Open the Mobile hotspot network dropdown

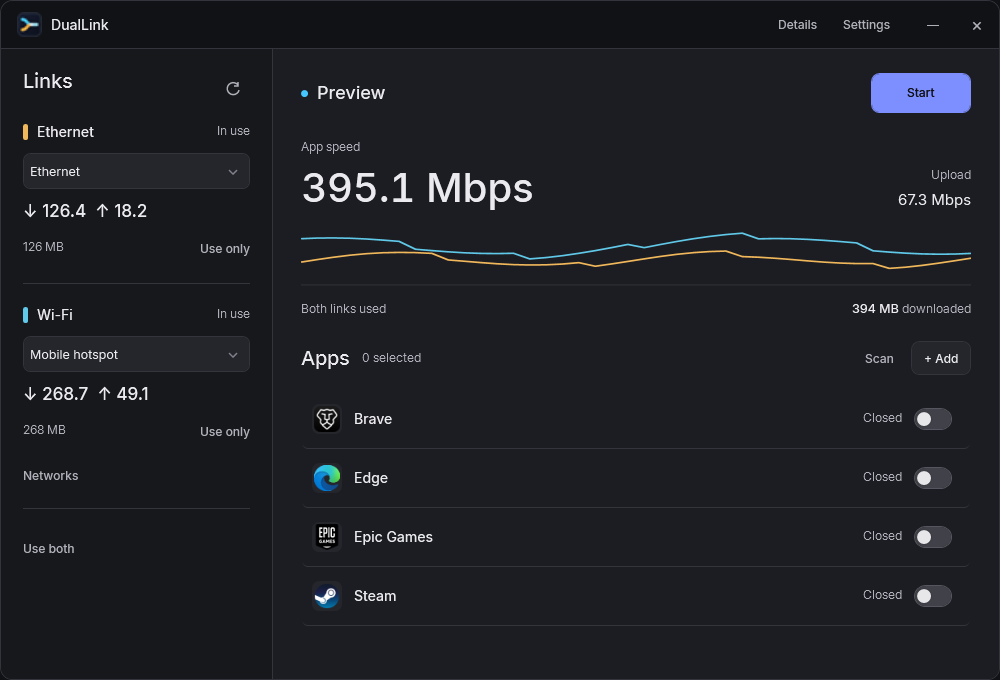click(x=136, y=354)
